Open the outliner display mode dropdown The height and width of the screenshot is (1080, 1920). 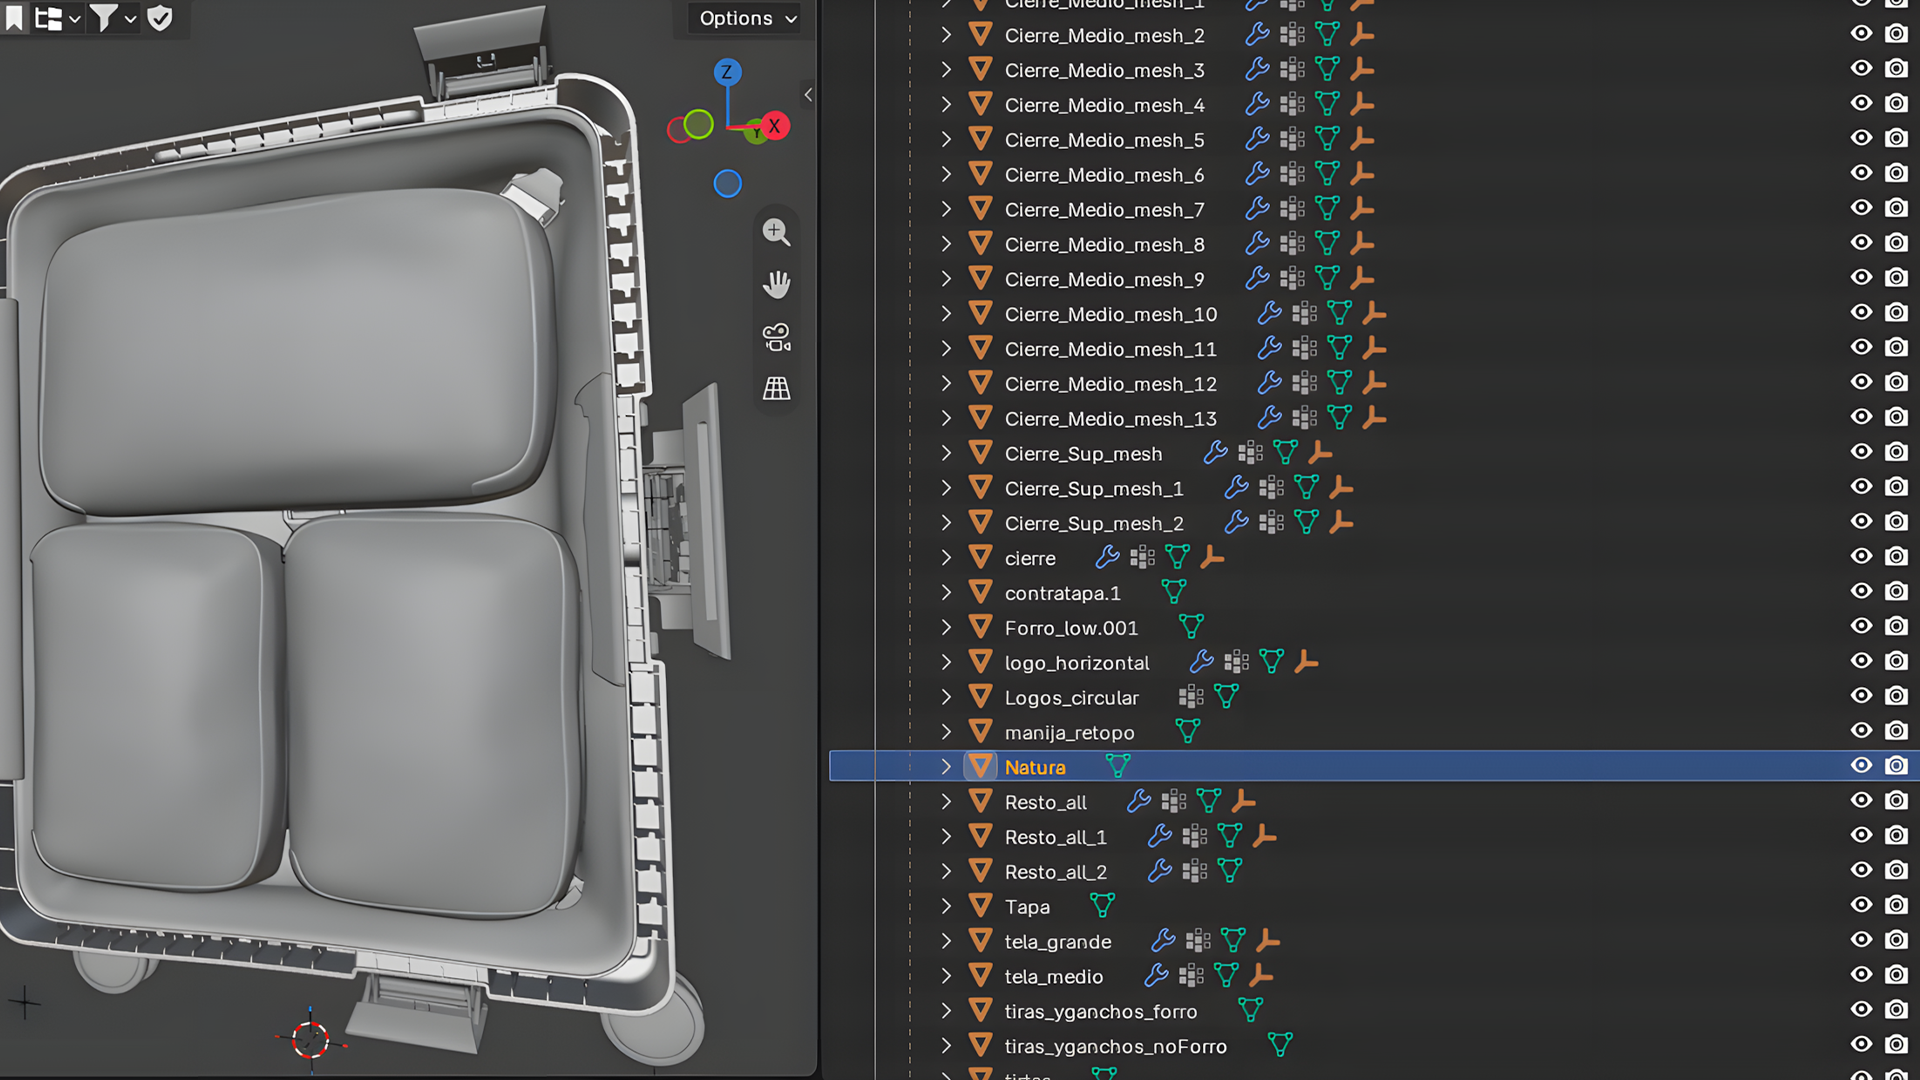coord(57,18)
